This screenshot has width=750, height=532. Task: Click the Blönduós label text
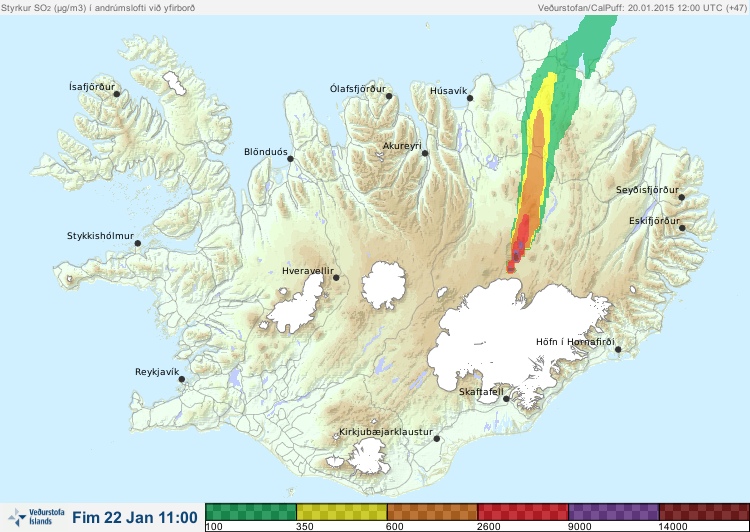coord(265,152)
